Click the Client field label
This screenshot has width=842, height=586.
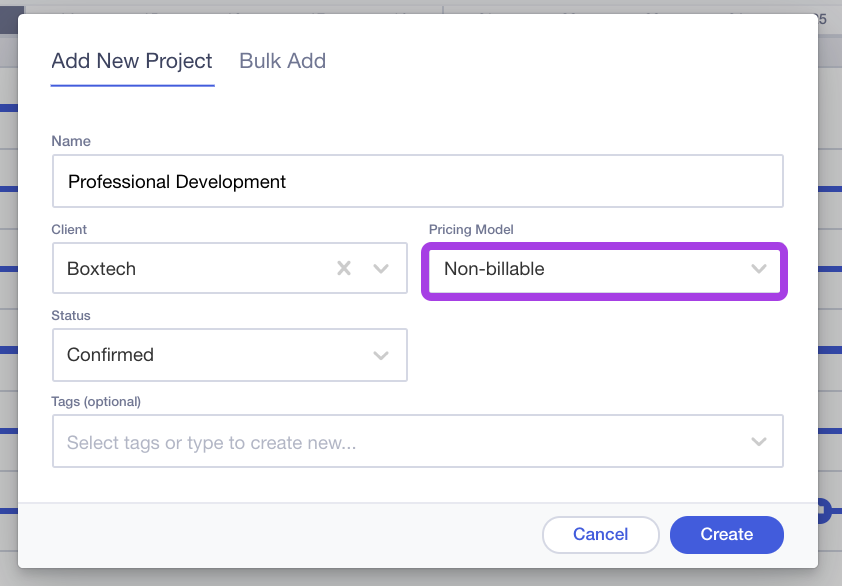(x=69, y=229)
